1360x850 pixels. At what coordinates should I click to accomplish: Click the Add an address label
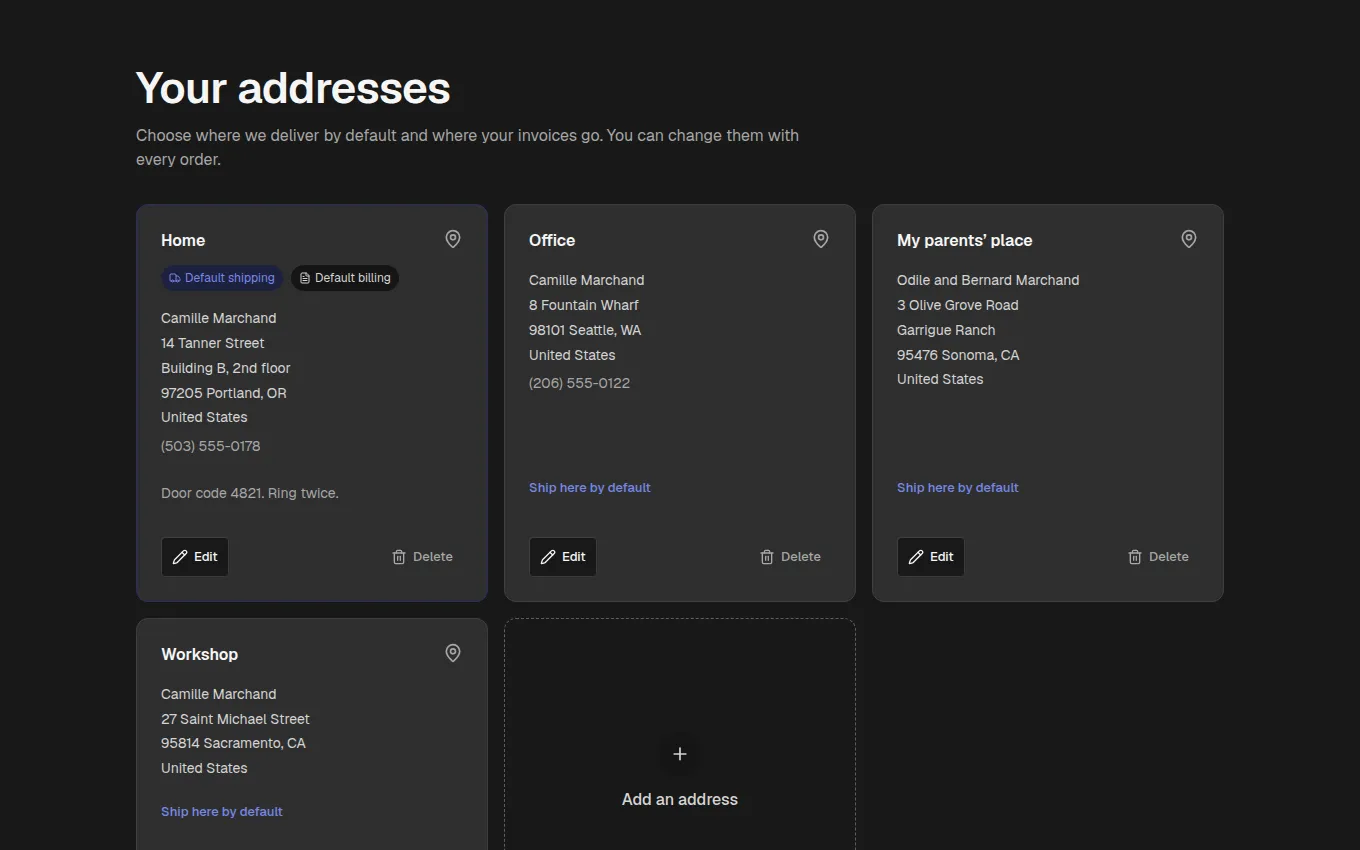pyautogui.click(x=680, y=799)
